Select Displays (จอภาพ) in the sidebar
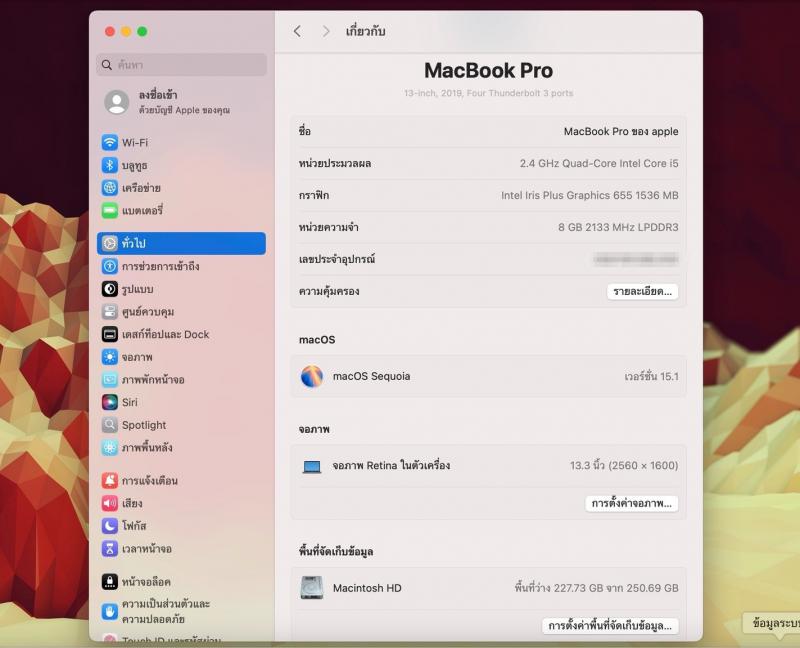 click(x=181, y=357)
